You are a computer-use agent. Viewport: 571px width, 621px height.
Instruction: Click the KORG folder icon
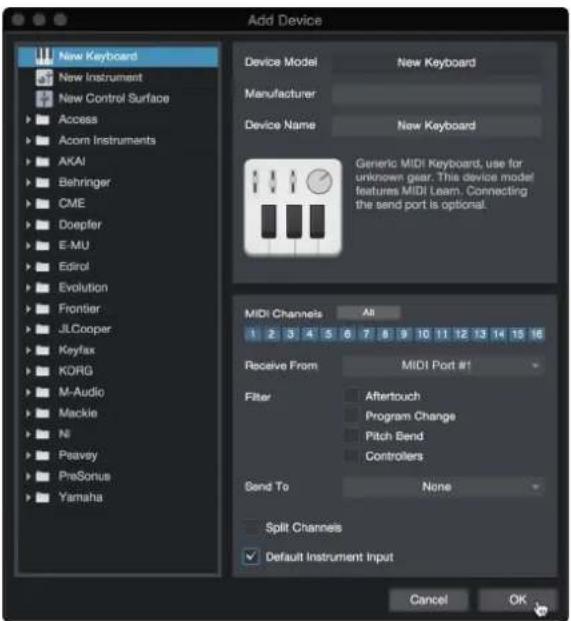tap(42, 371)
